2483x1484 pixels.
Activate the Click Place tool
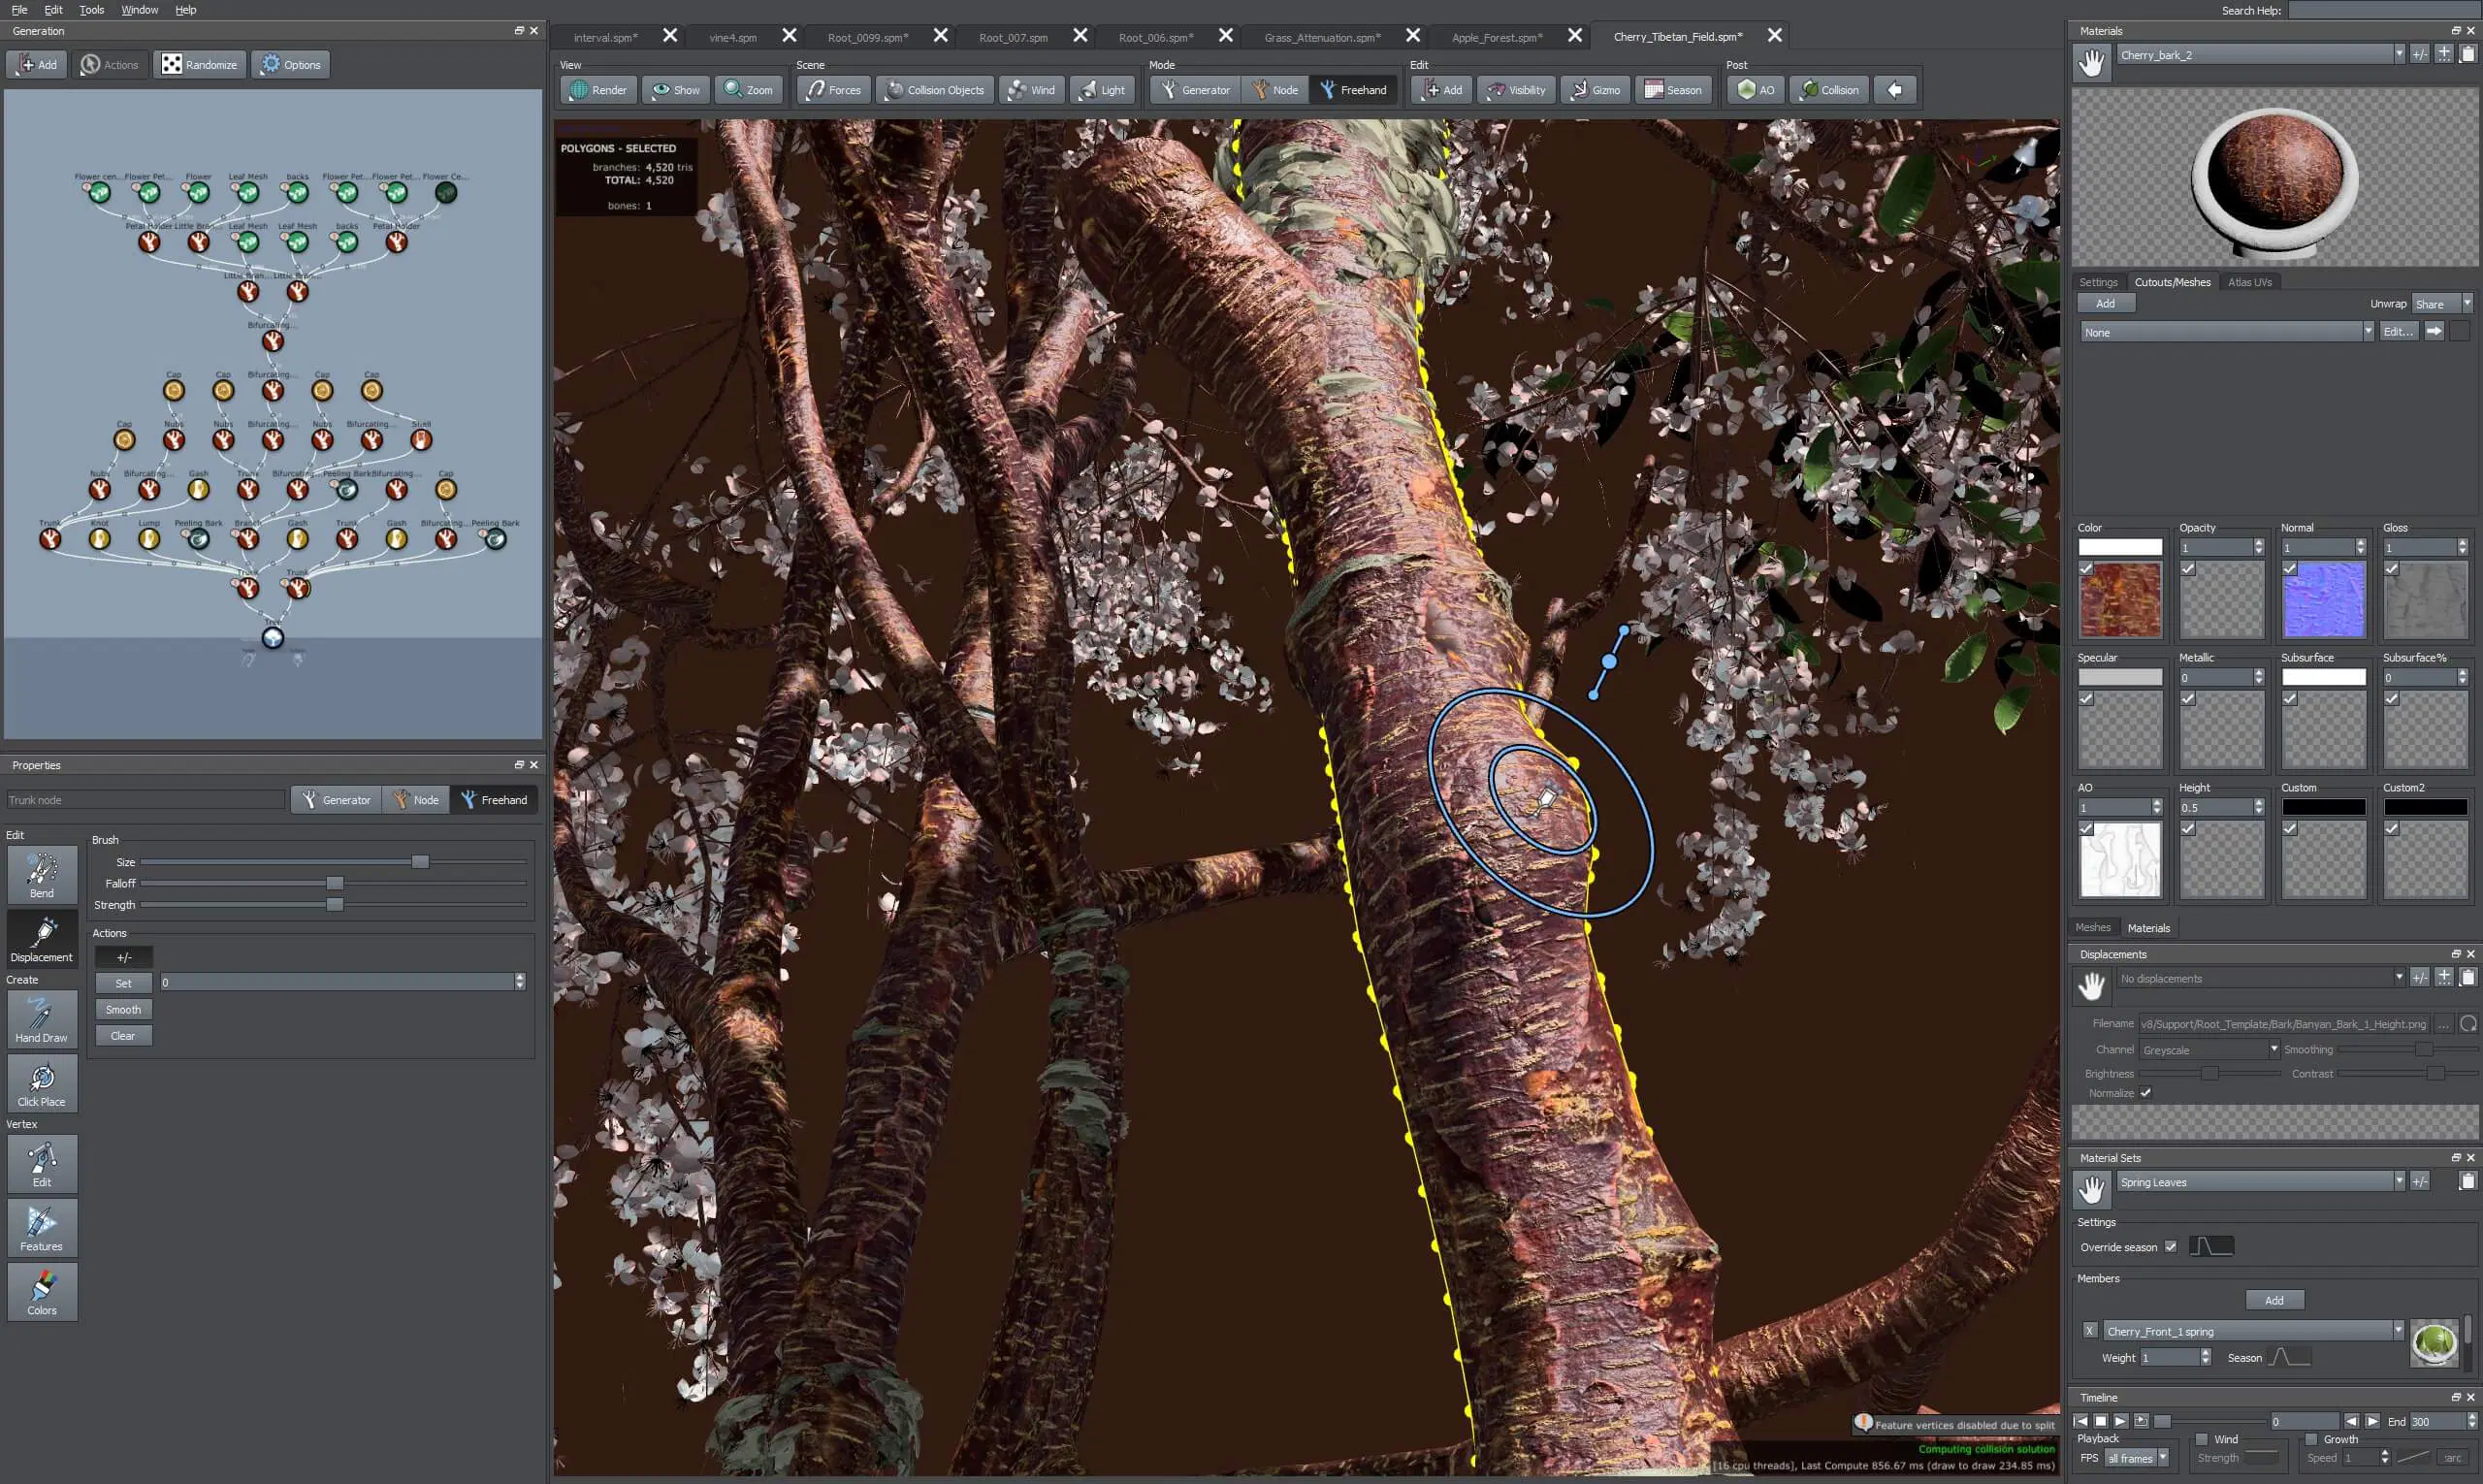[41, 1083]
